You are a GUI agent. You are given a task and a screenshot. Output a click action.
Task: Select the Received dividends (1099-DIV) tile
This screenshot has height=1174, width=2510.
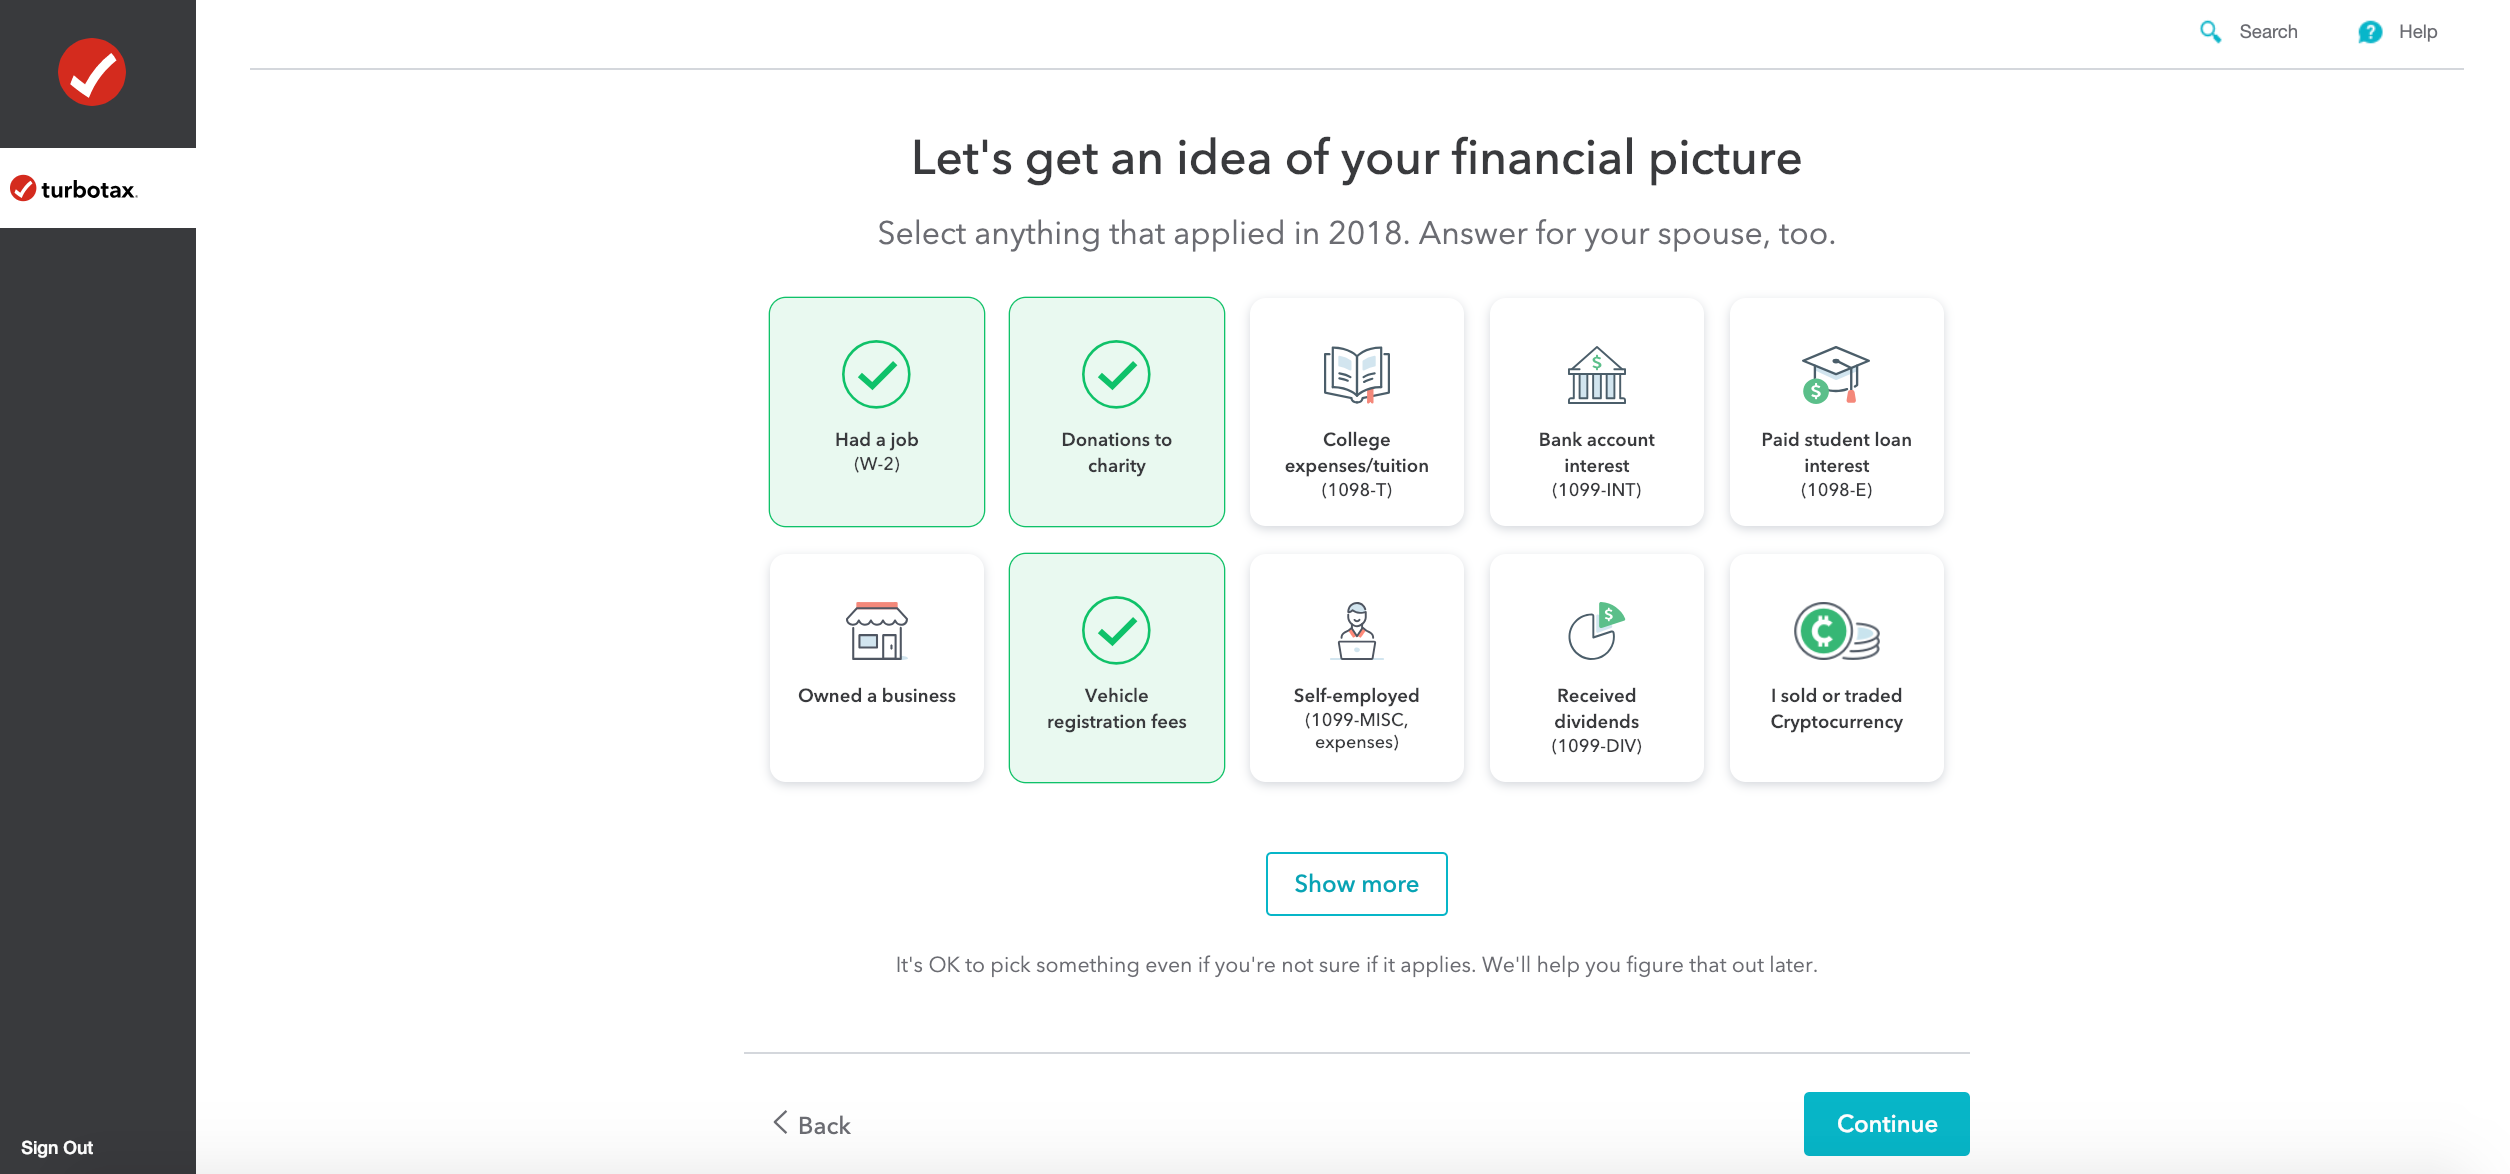(x=1595, y=667)
